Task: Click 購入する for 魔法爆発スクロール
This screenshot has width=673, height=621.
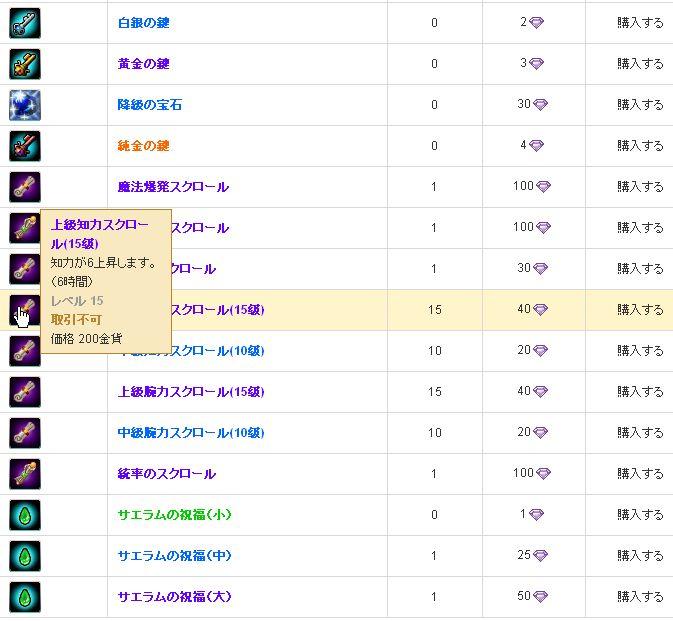Action: (640, 187)
